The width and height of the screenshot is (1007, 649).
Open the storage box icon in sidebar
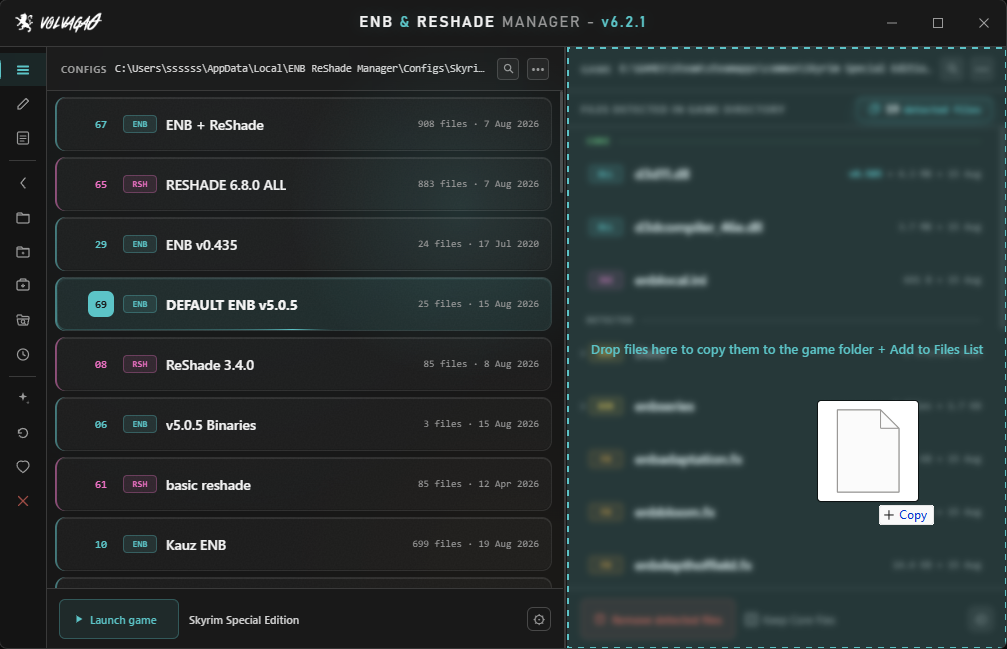(22, 320)
